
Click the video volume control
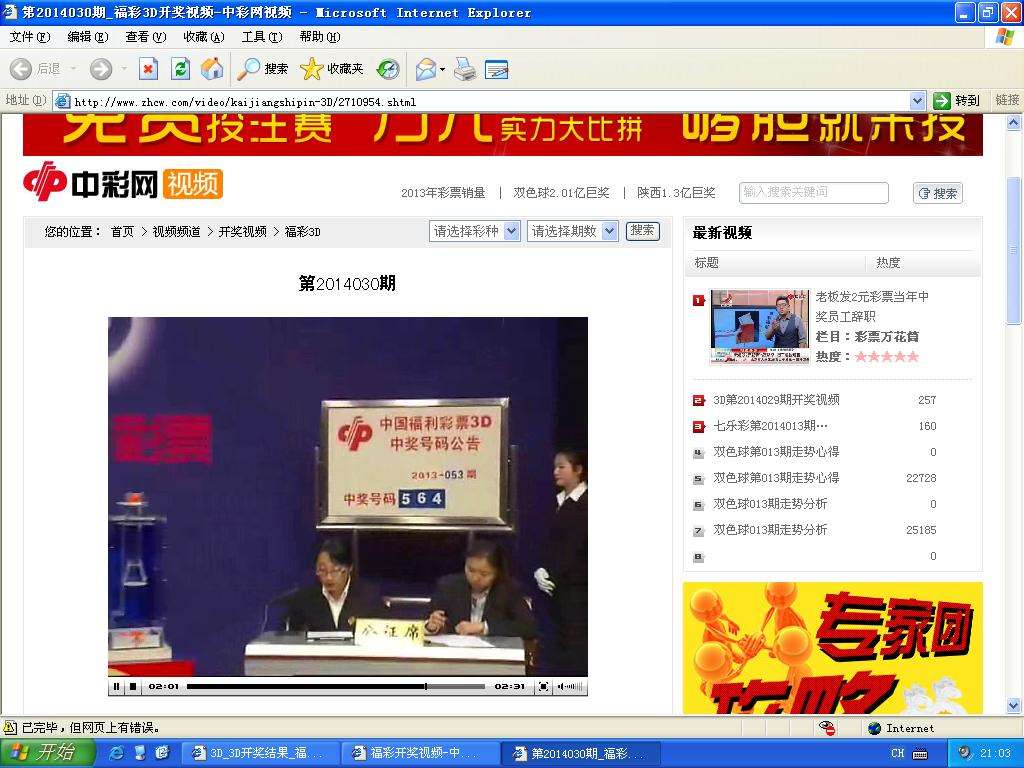pos(570,686)
